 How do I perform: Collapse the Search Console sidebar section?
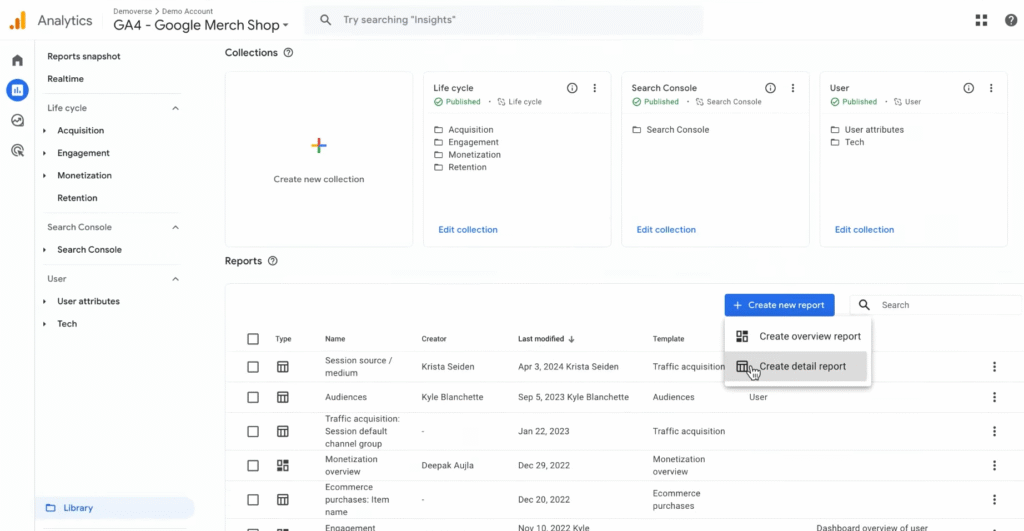tap(175, 227)
